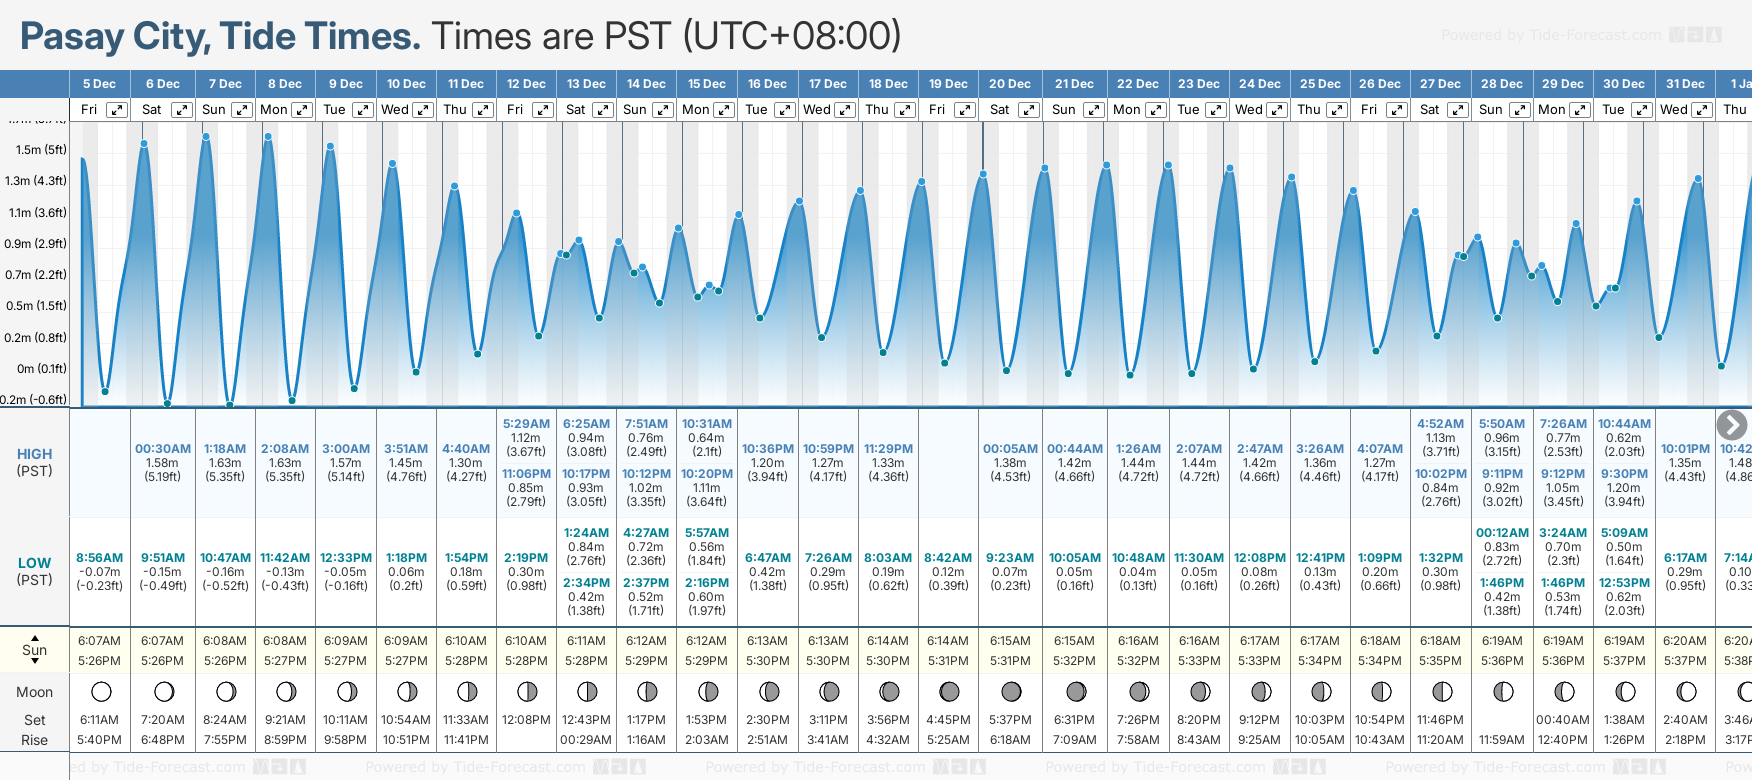Expand Saturday 13 Dec tide column
The height and width of the screenshot is (780, 1752).
point(602,110)
